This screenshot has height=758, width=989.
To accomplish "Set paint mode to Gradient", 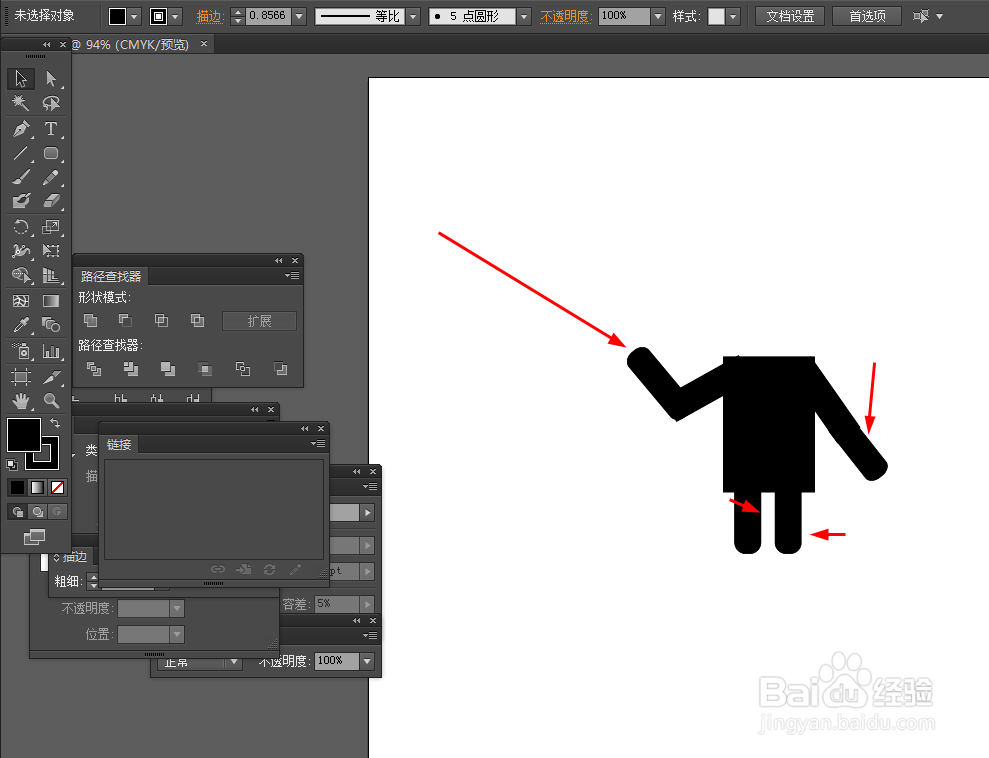I will 37,487.
